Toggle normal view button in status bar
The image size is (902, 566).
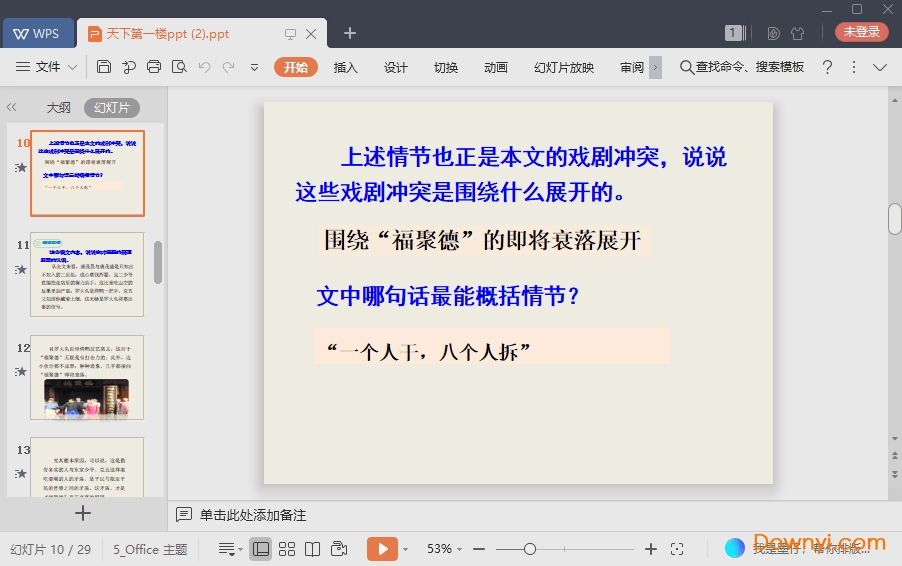coord(261,549)
